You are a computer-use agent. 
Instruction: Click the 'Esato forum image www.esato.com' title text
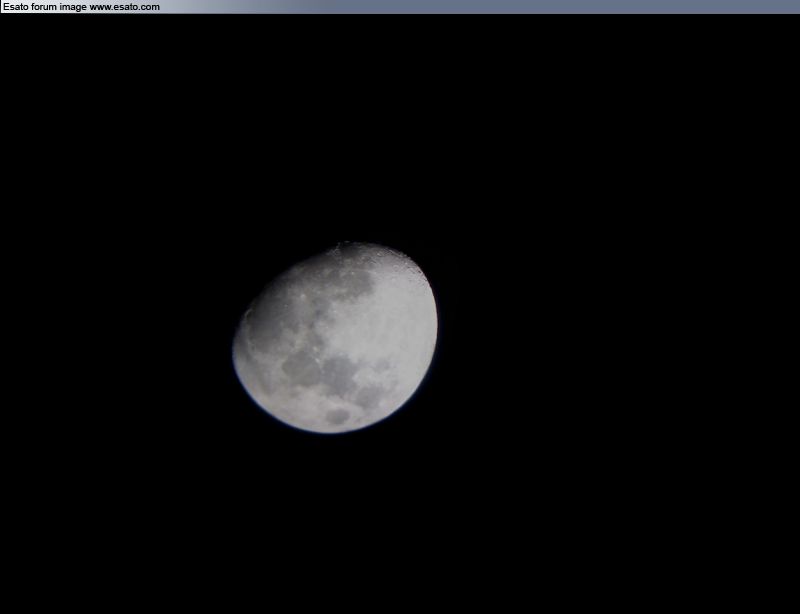(82, 7)
